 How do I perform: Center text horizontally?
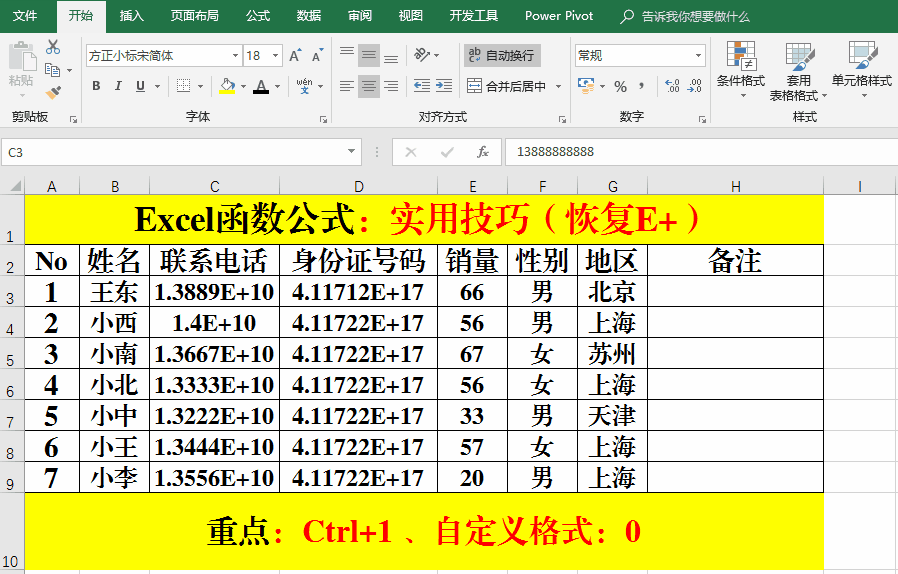point(369,86)
